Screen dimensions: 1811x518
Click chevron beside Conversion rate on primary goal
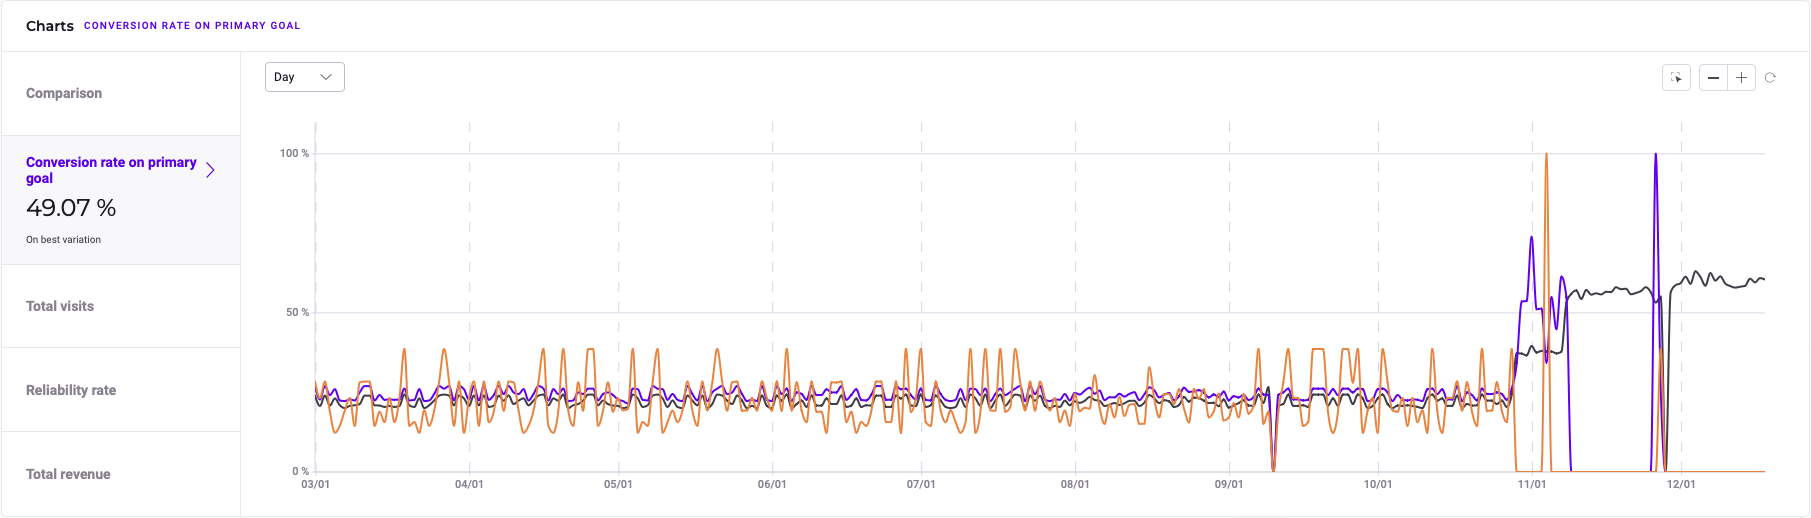click(x=210, y=170)
